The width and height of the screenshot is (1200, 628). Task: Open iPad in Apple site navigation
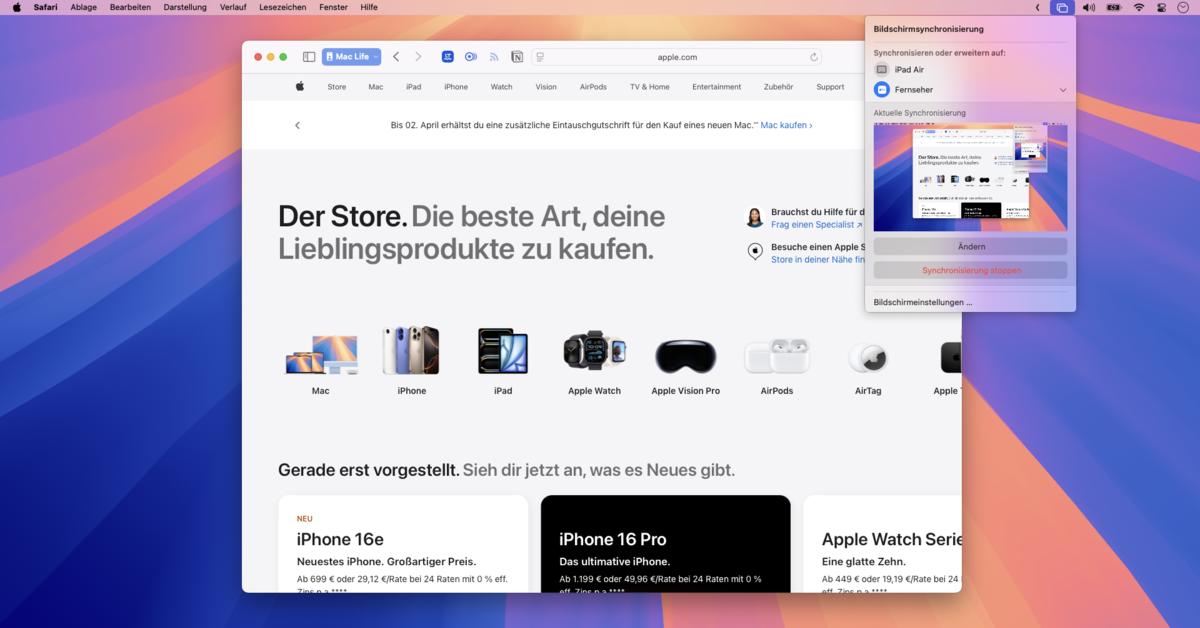coord(414,87)
